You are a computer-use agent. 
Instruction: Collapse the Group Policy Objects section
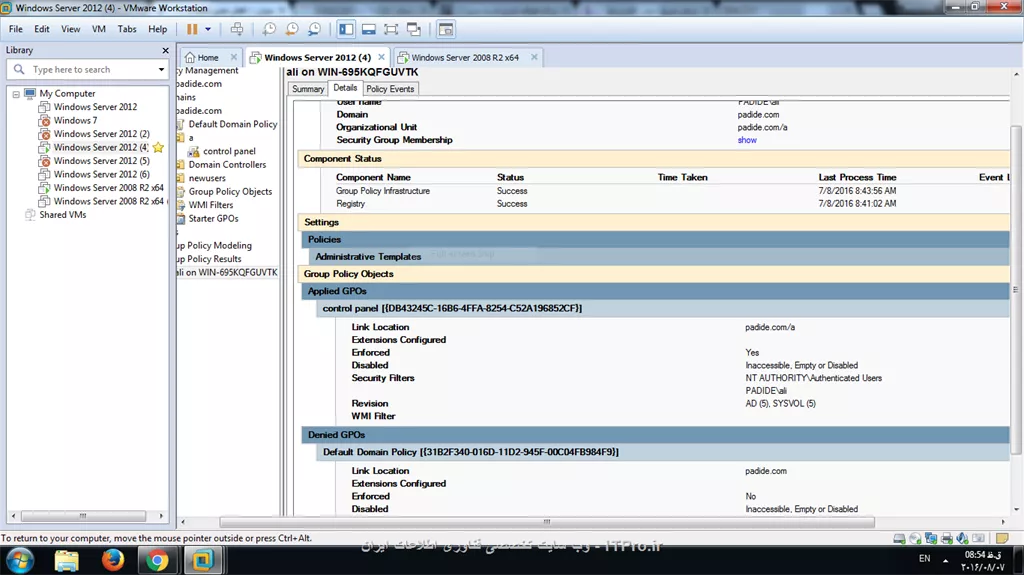click(653, 274)
